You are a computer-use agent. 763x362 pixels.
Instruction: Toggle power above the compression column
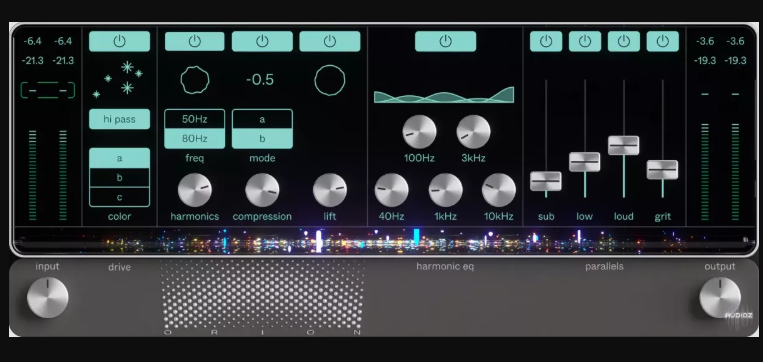click(x=262, y=41)
